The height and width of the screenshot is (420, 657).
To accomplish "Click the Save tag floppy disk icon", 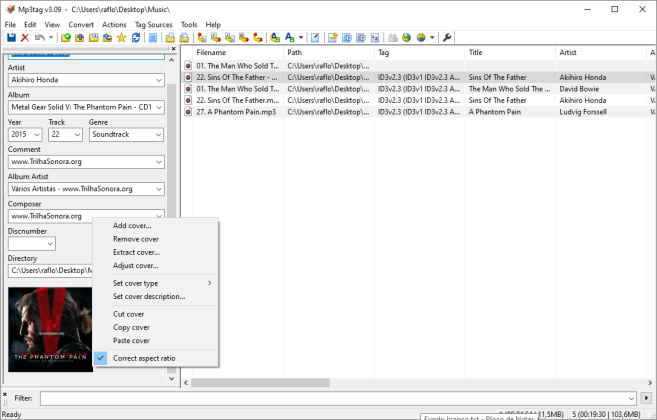I will click(11, 38).
